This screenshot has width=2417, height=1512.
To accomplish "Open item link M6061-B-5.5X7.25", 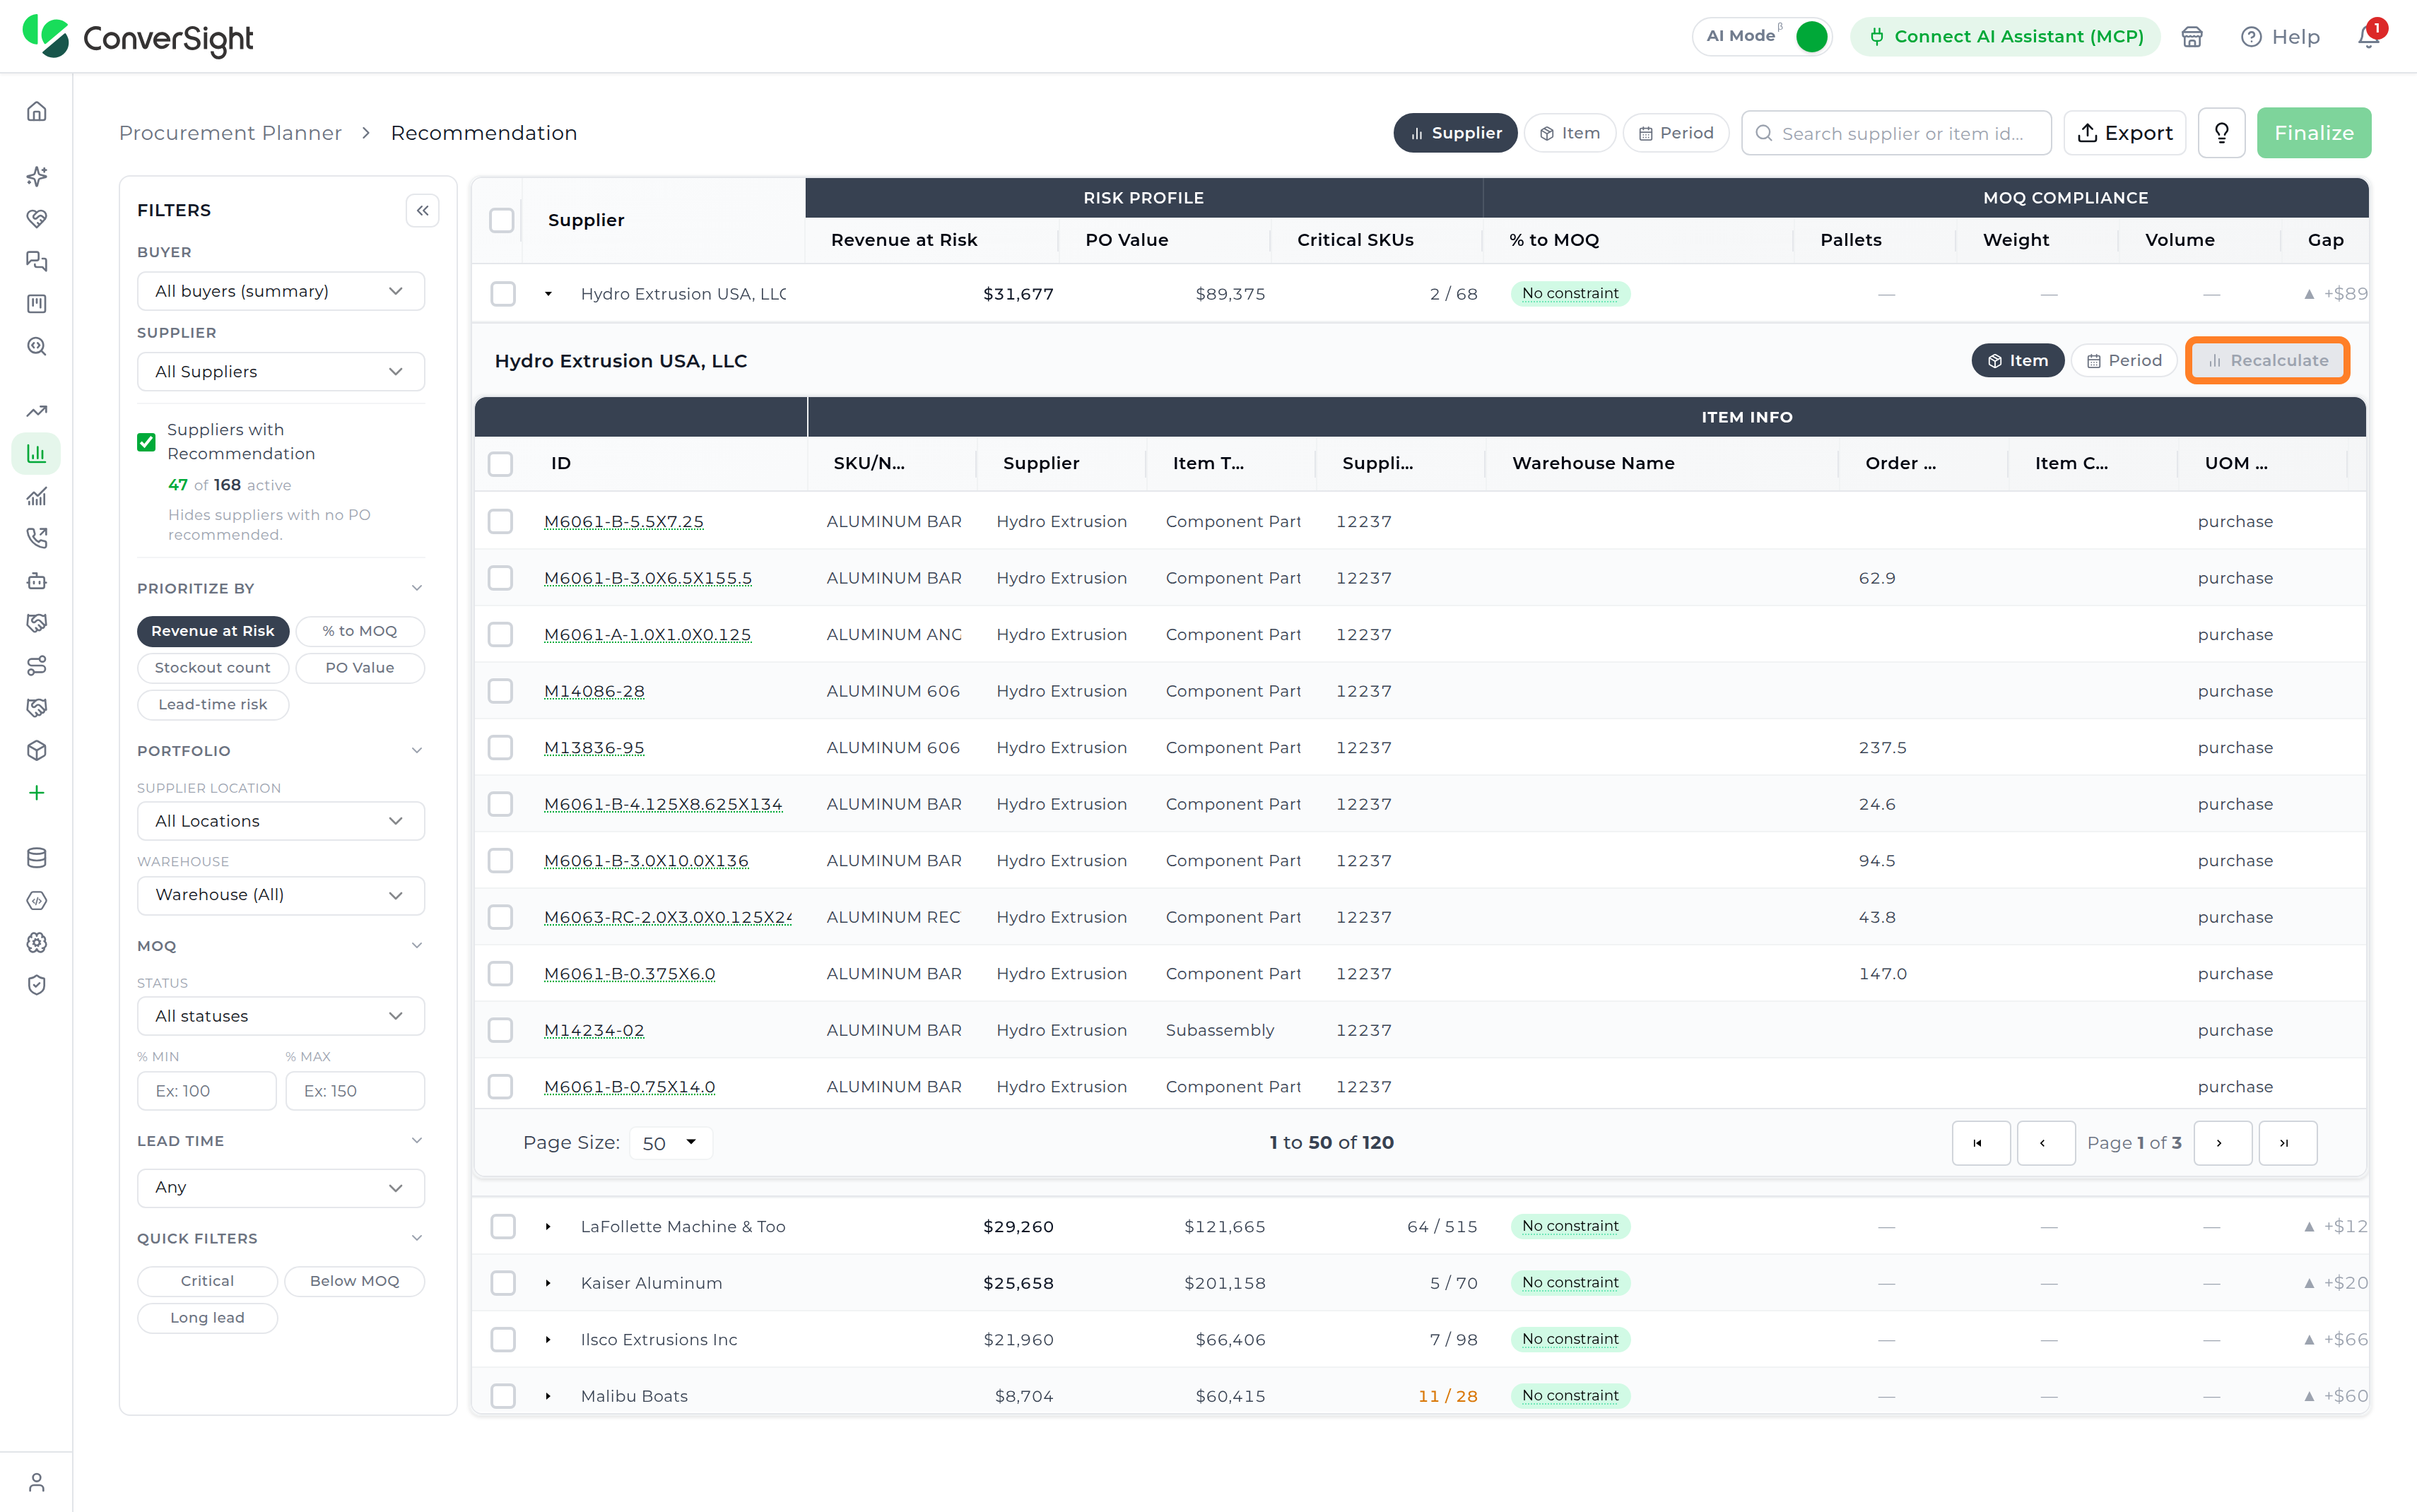I will (x=624, y=522).
